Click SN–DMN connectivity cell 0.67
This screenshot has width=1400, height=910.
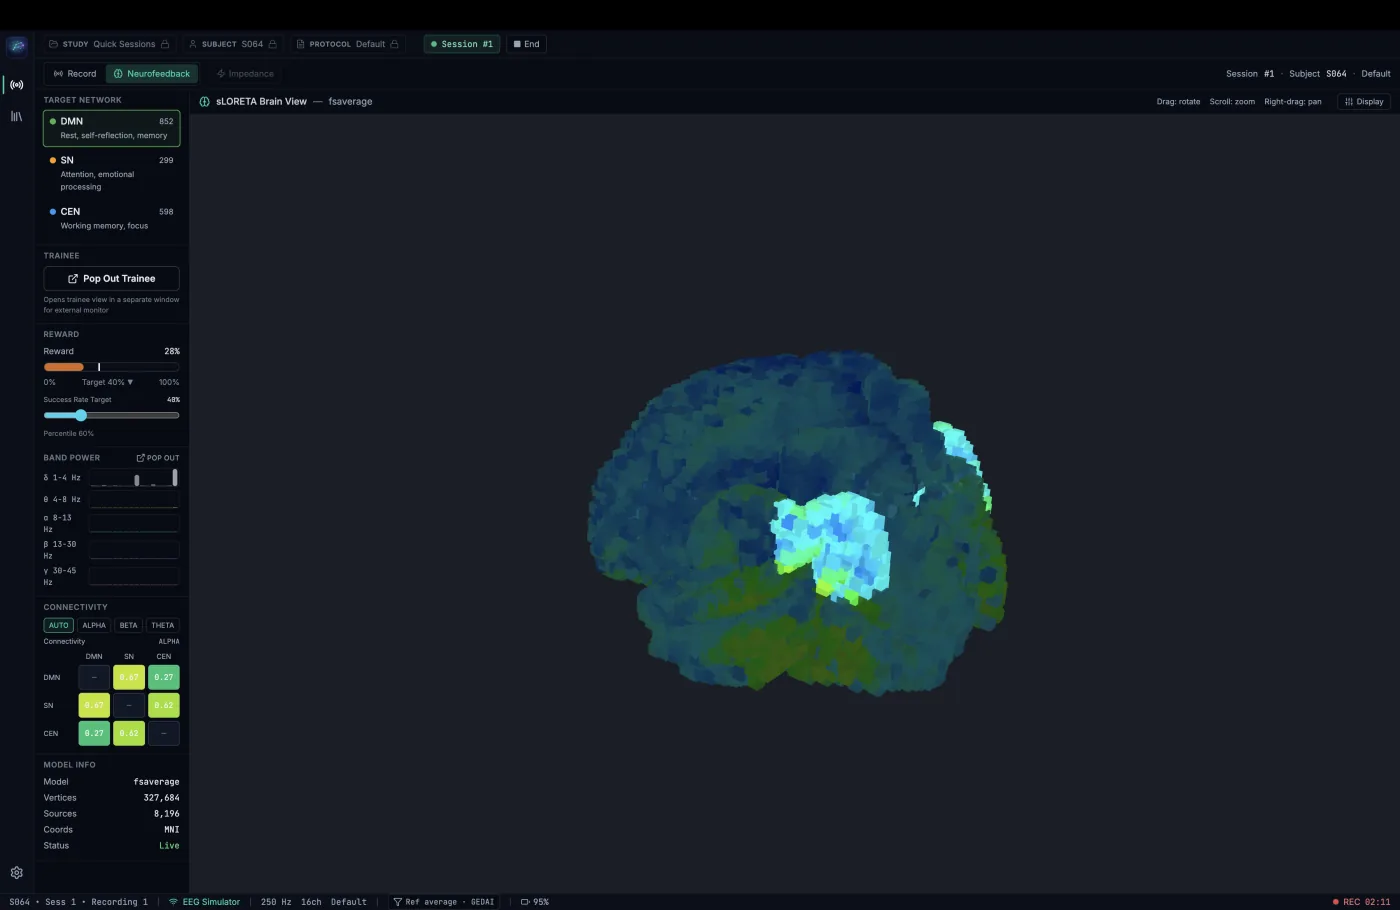coord(94,705)
